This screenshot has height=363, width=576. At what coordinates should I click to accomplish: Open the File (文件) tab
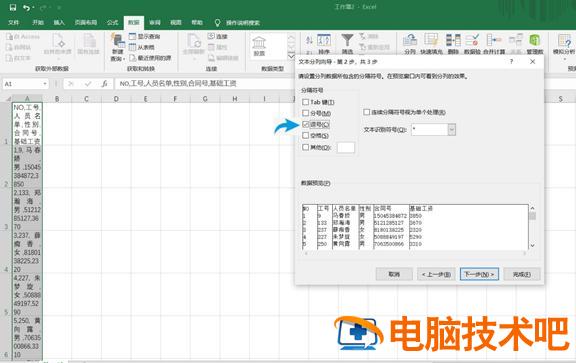(14, 23)
